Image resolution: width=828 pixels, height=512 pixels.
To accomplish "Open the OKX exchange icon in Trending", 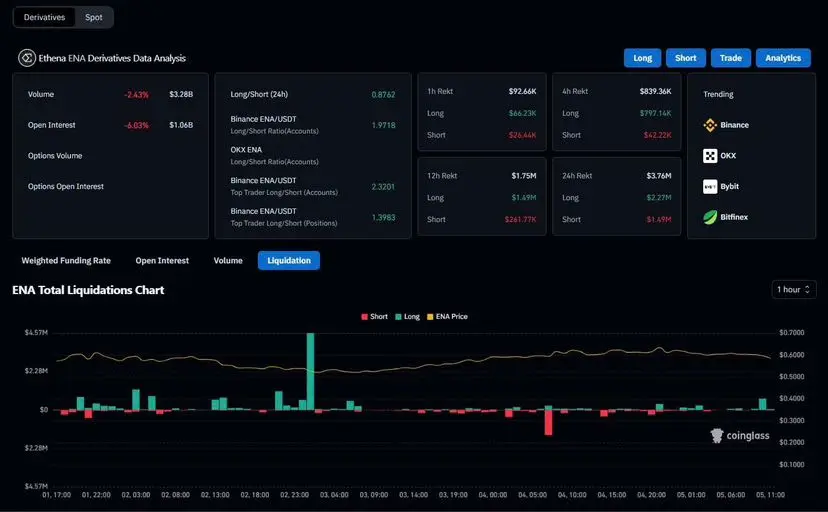I will 710,156.
